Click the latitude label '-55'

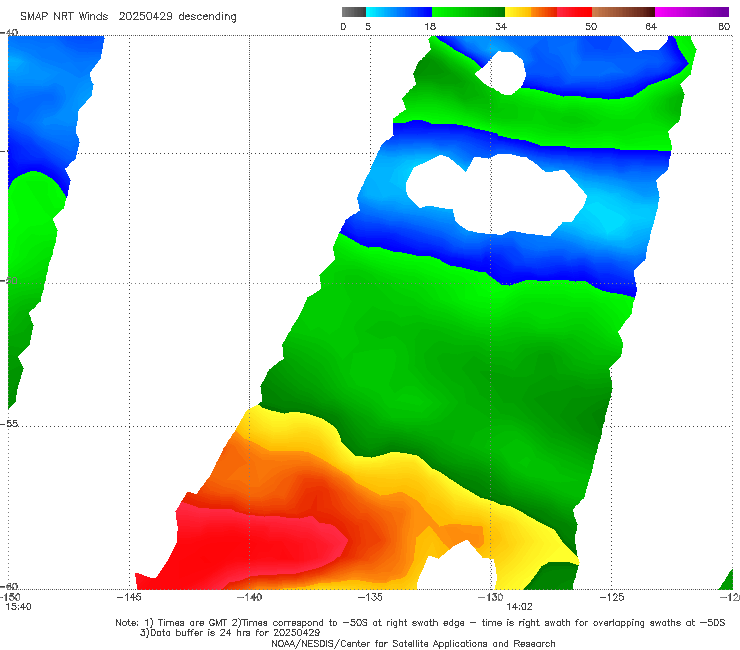pyautogui.click(x=10, y=423)
